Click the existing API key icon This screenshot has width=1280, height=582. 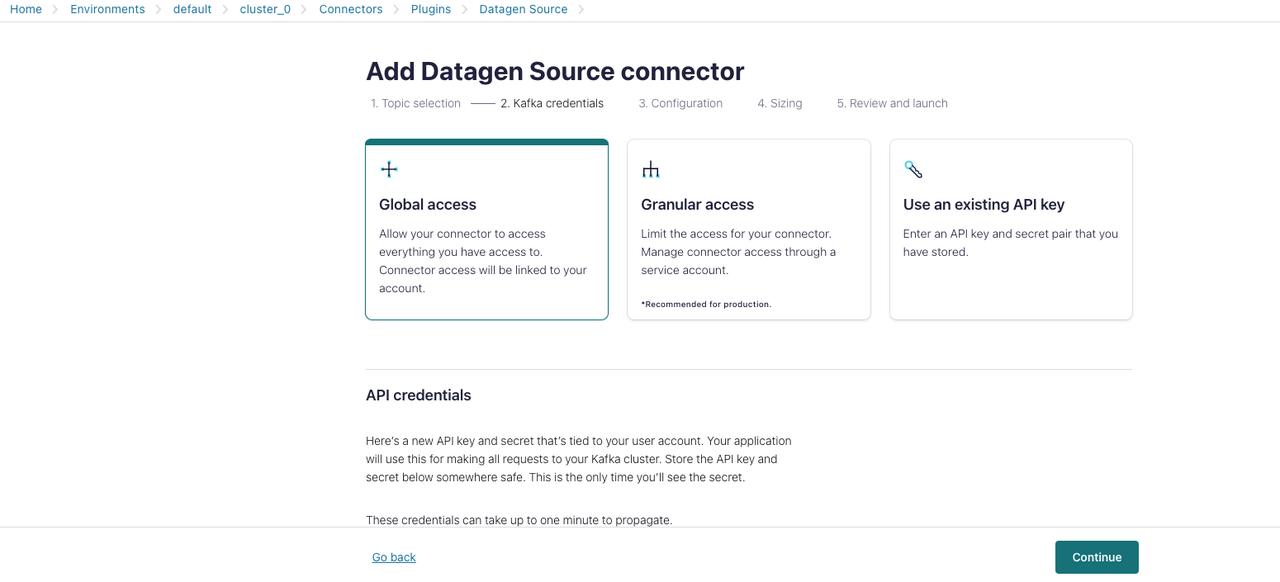913,169
